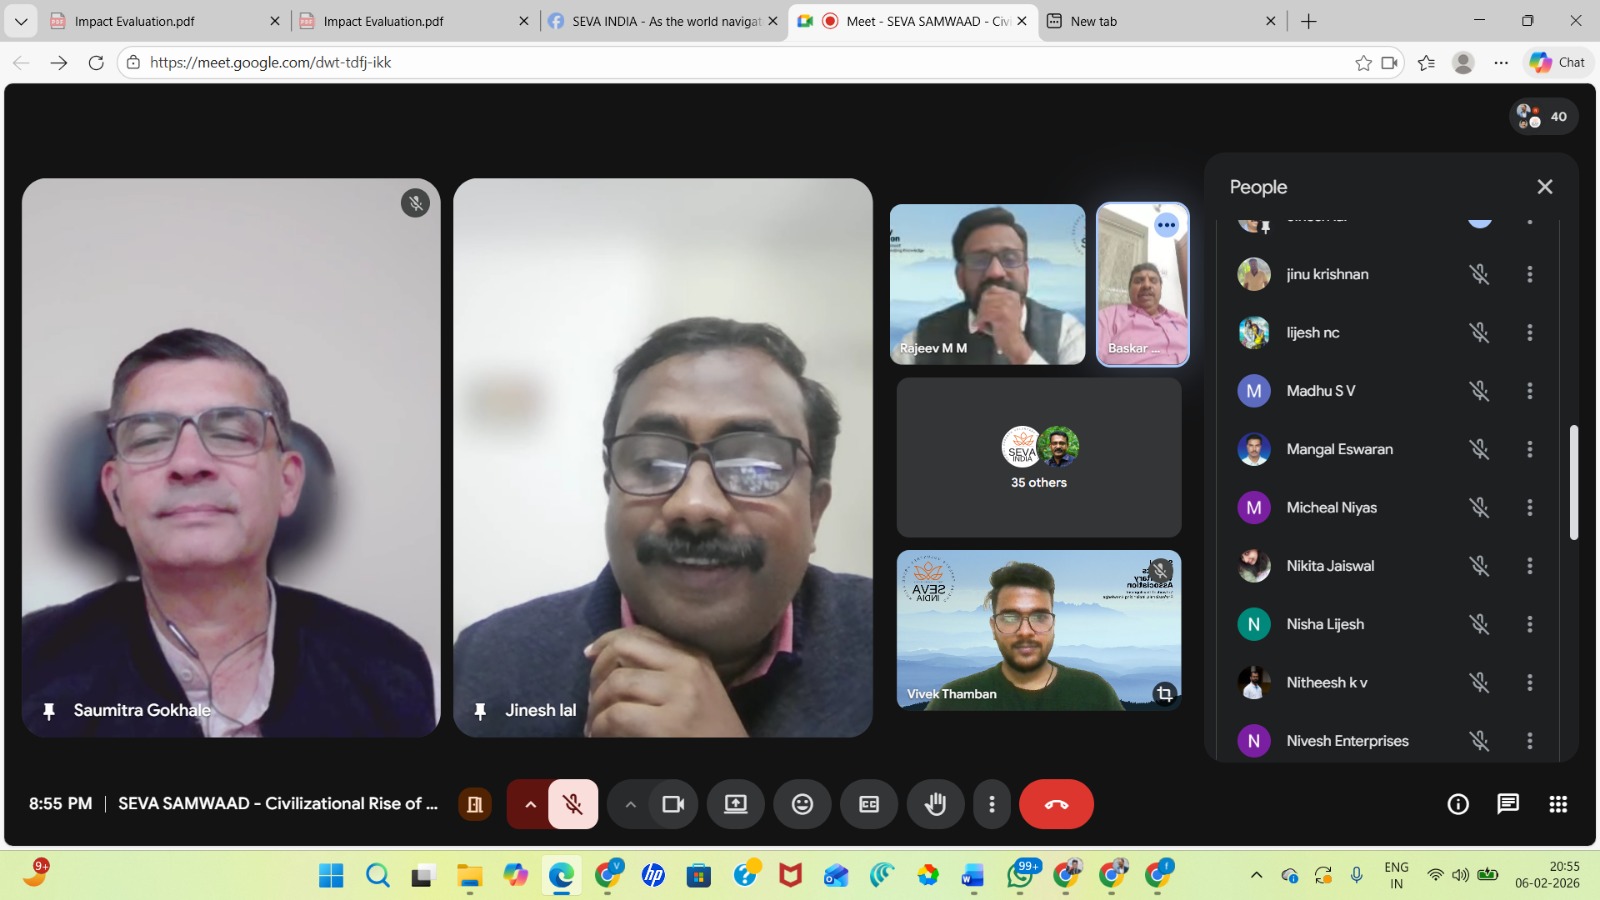Open more options for Nikita Jaiswal

[1529, 566]
